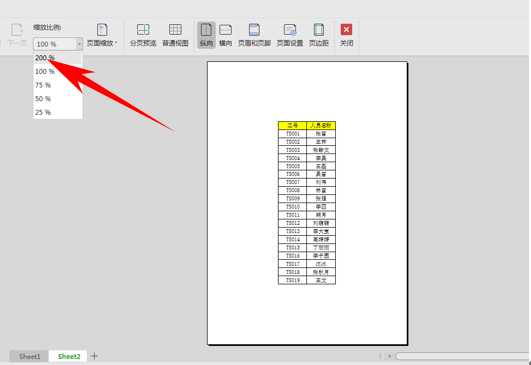531x365 pixels.
Task: Select 纵向 portrait orientation
Action: tap(206, 35)
